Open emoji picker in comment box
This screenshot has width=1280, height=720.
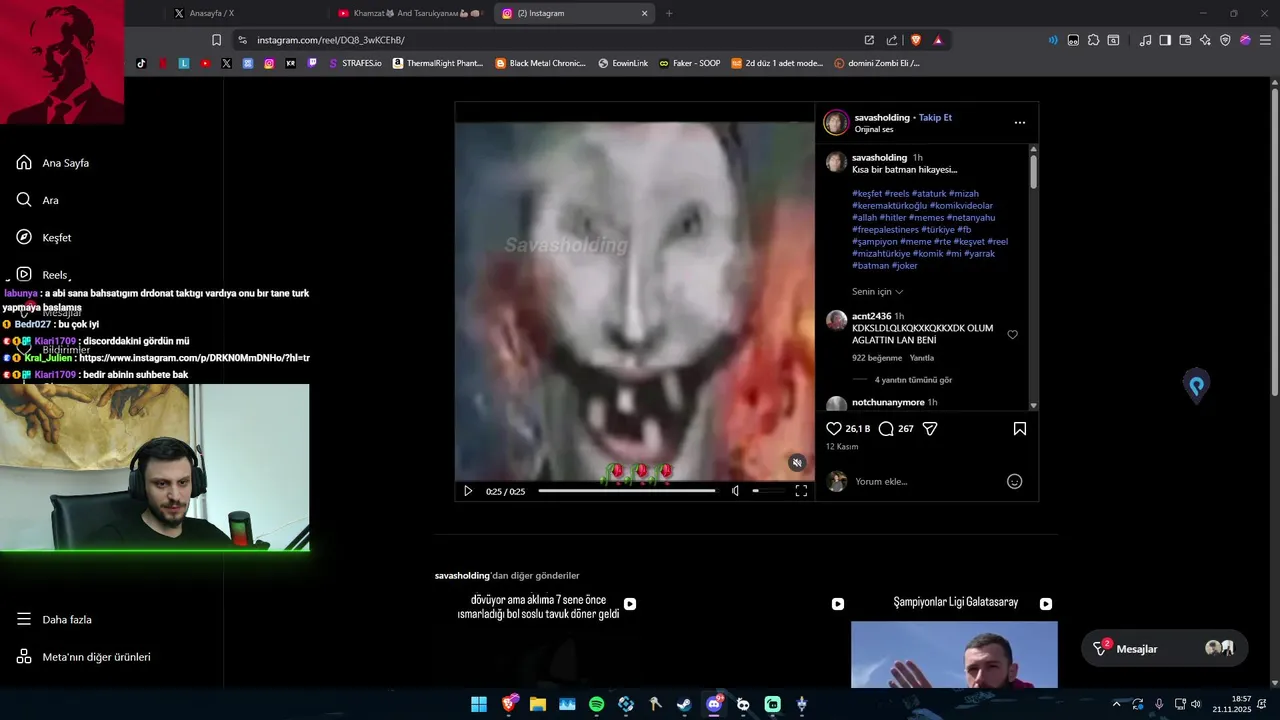[x=1014, y=482]
